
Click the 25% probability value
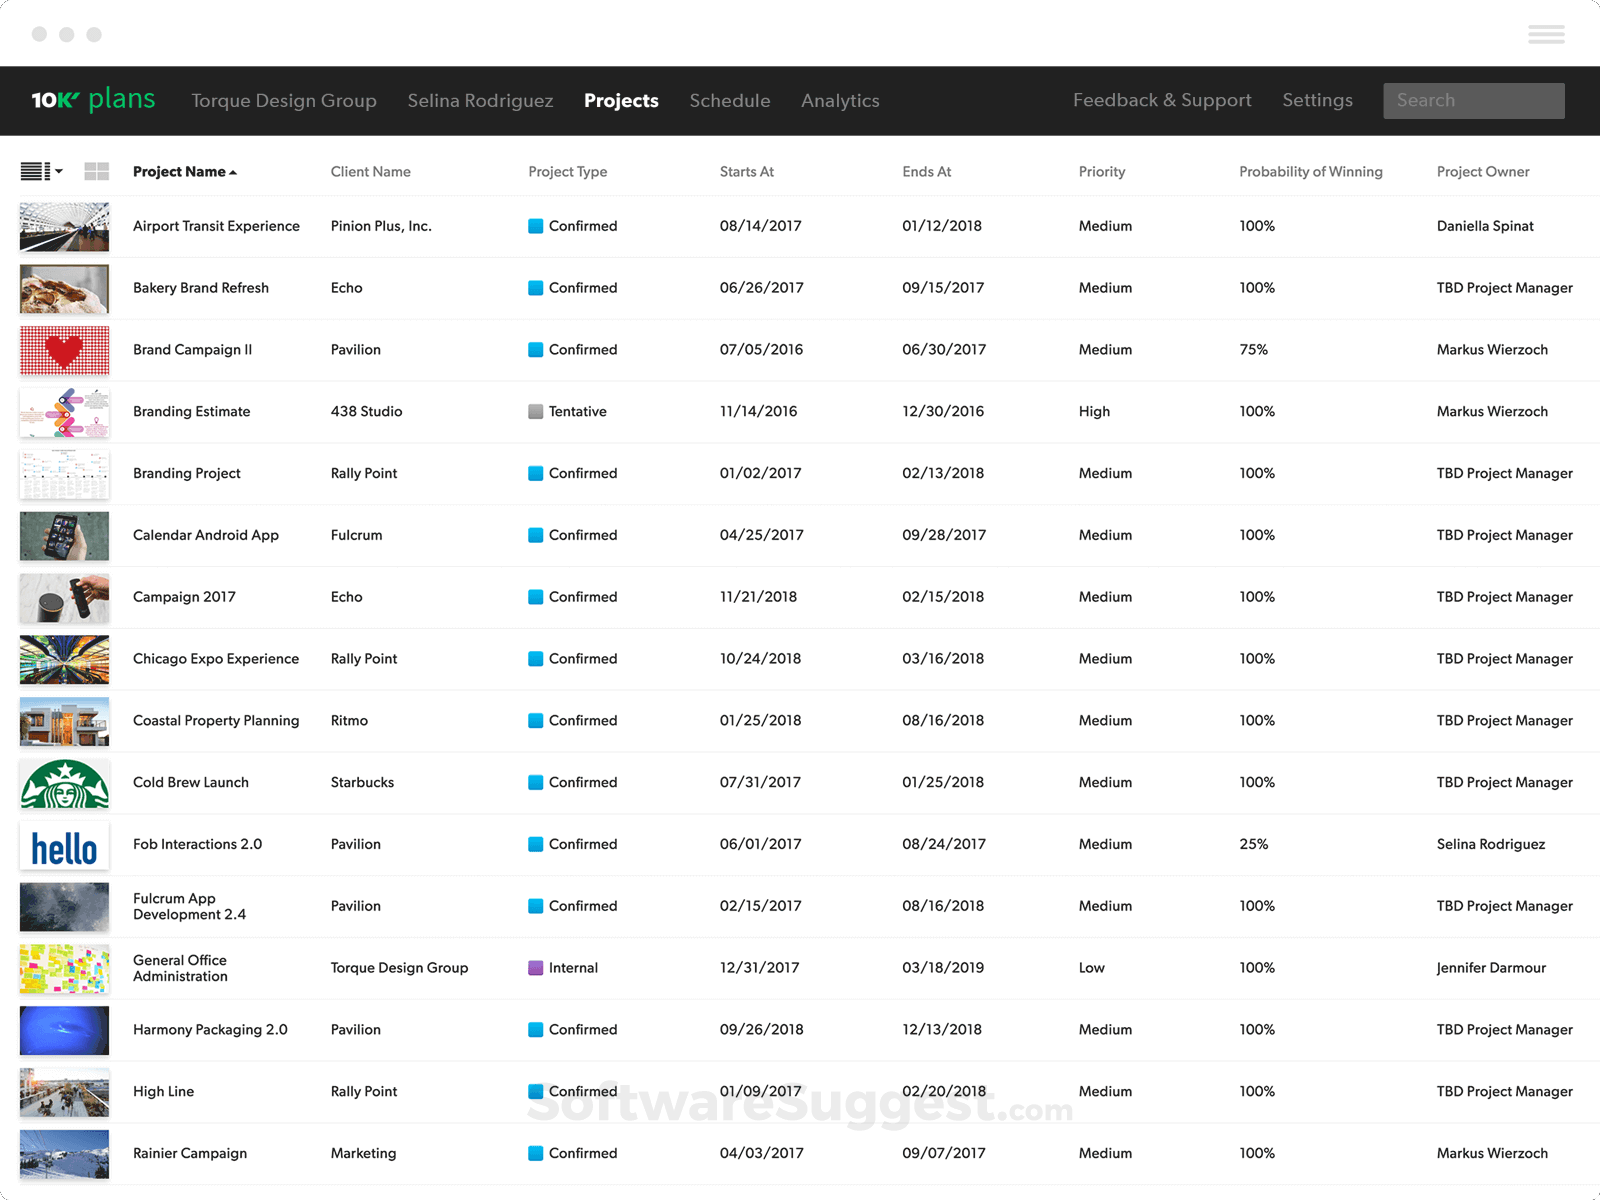(x=1253, y=844)
